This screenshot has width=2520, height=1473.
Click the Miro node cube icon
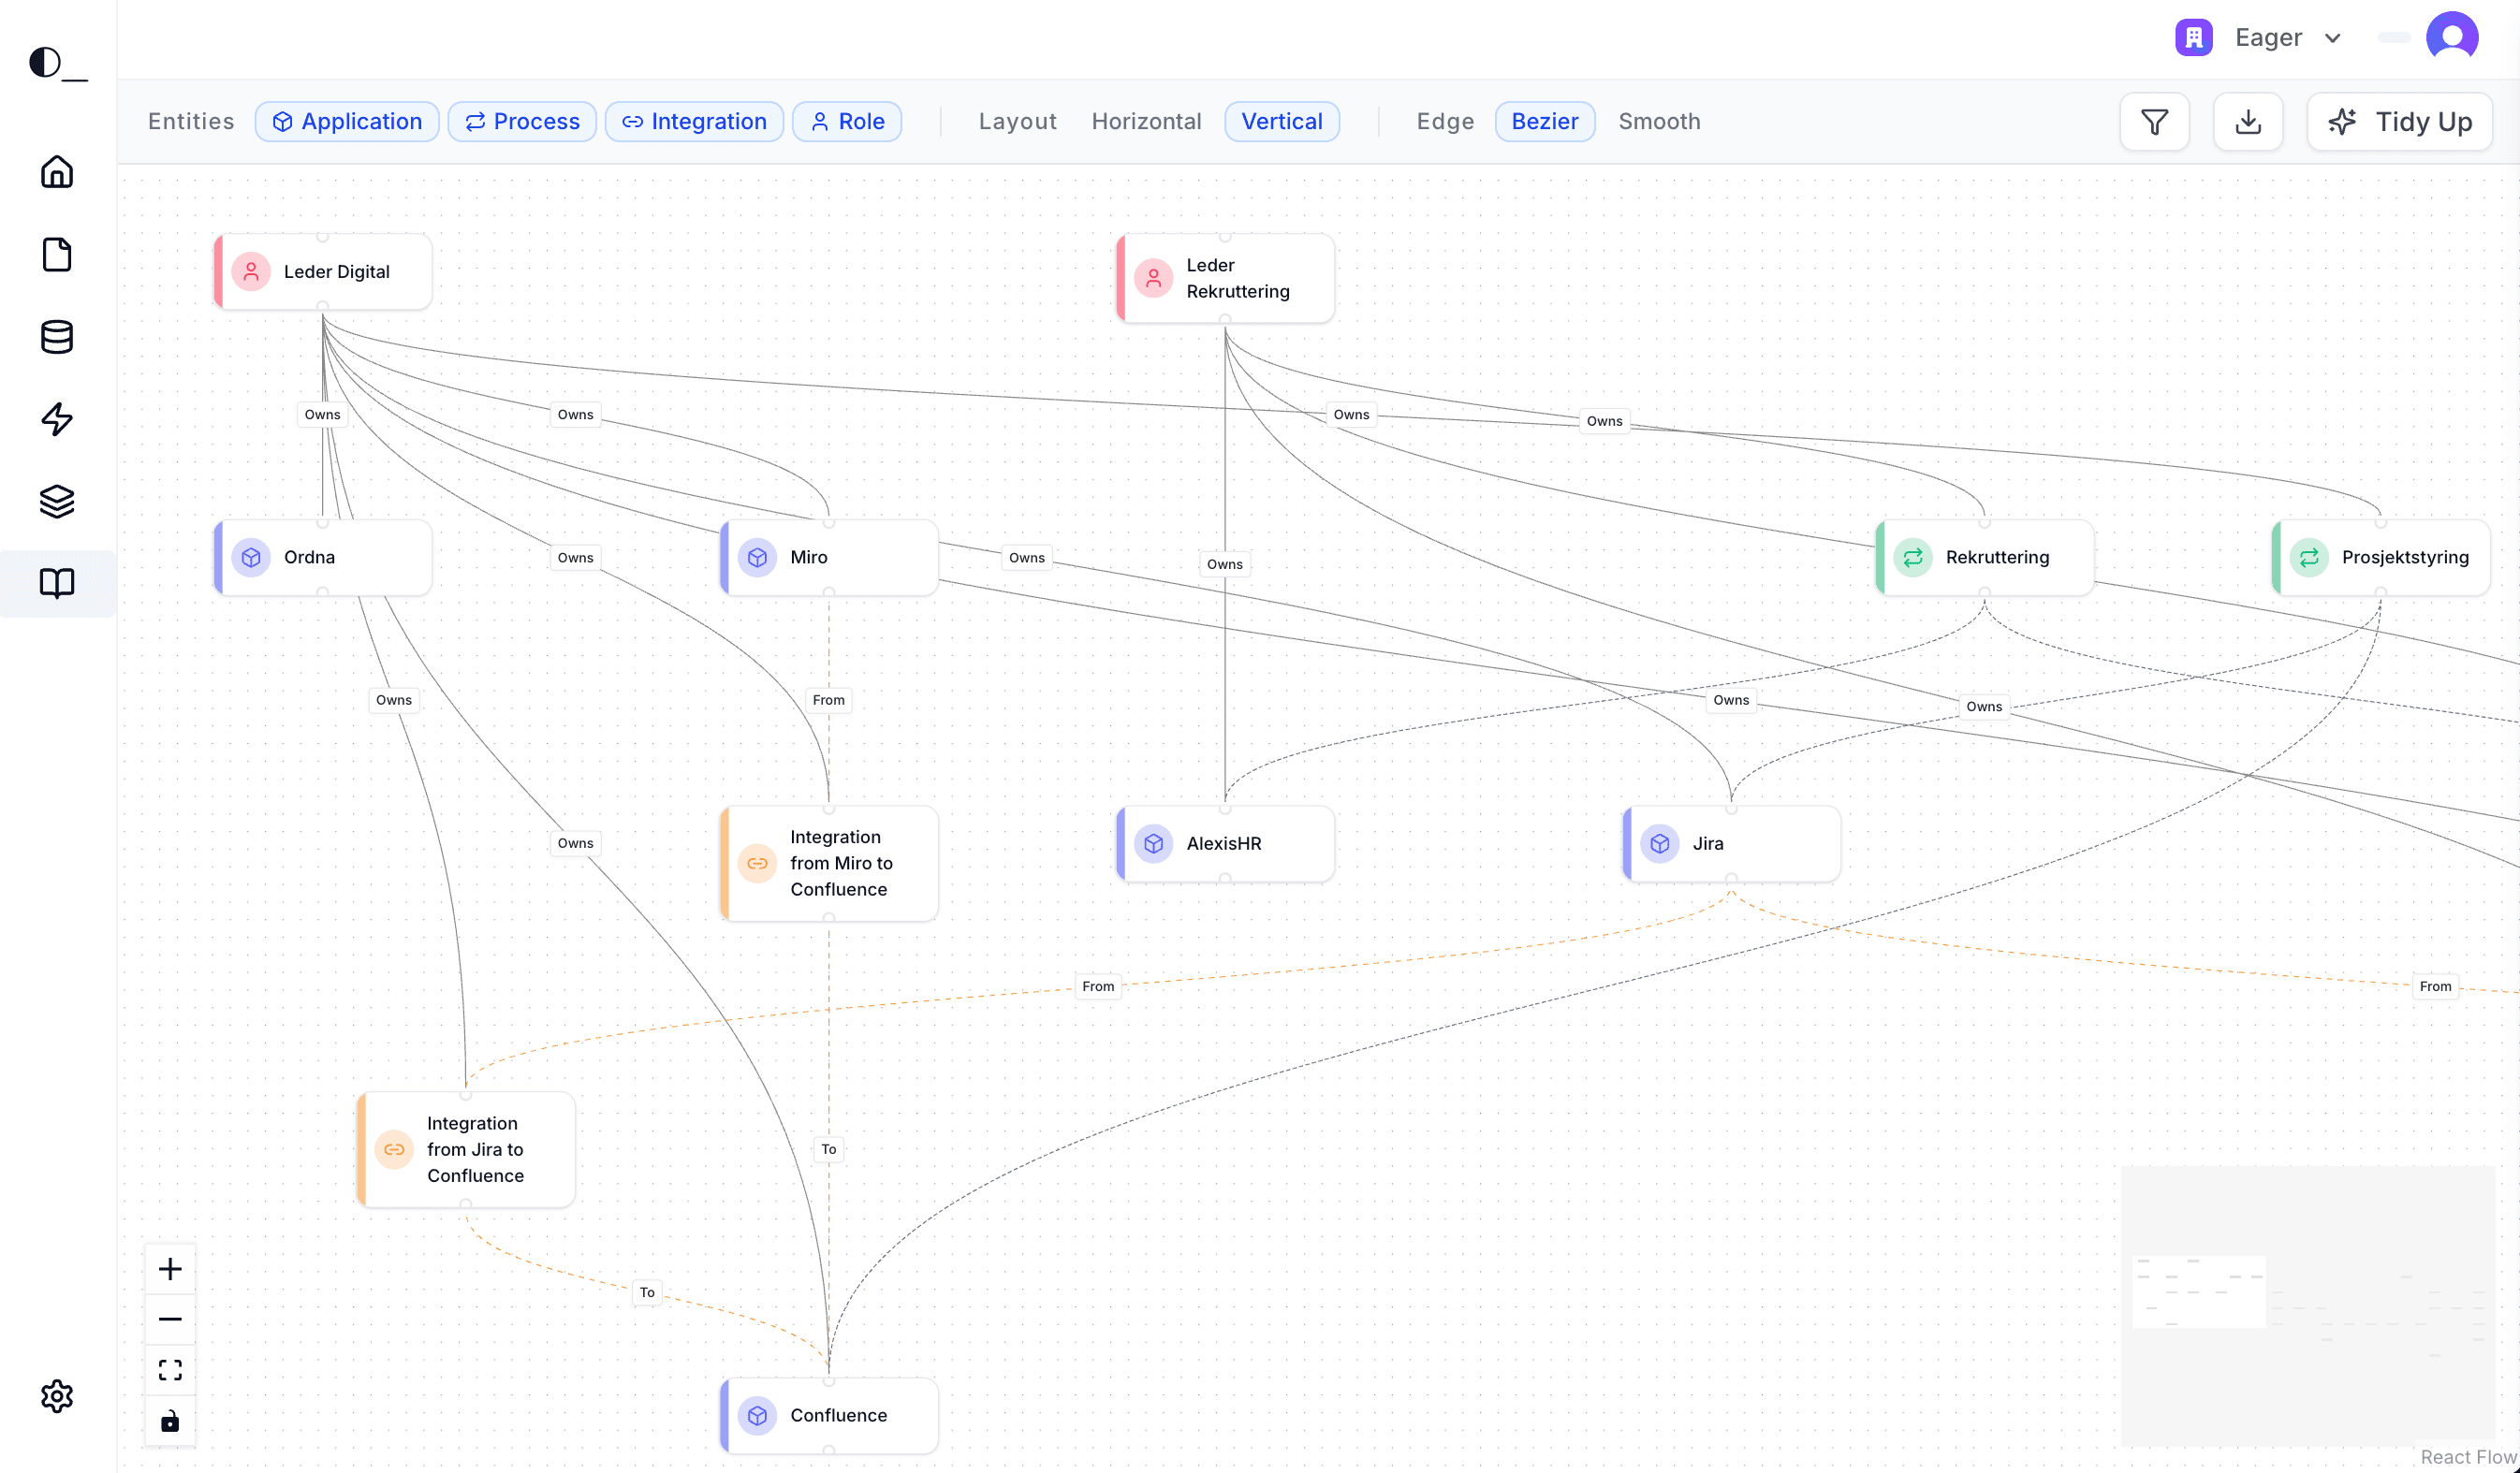[758, 557]
